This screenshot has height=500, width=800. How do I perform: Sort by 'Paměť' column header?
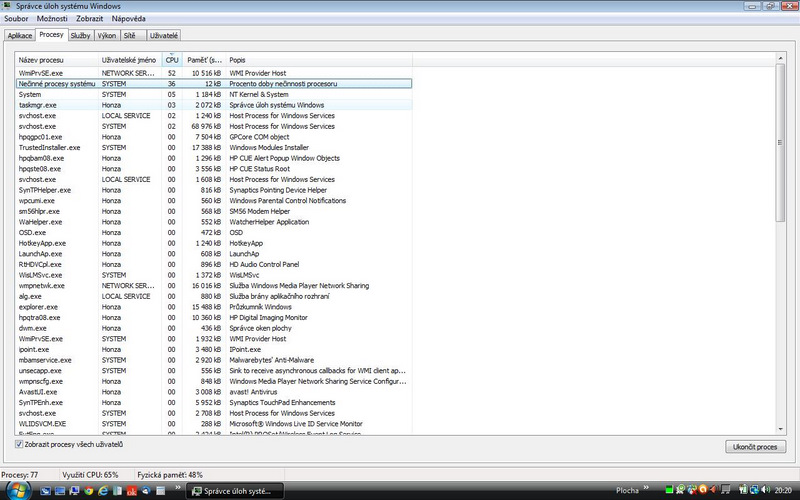204,60
